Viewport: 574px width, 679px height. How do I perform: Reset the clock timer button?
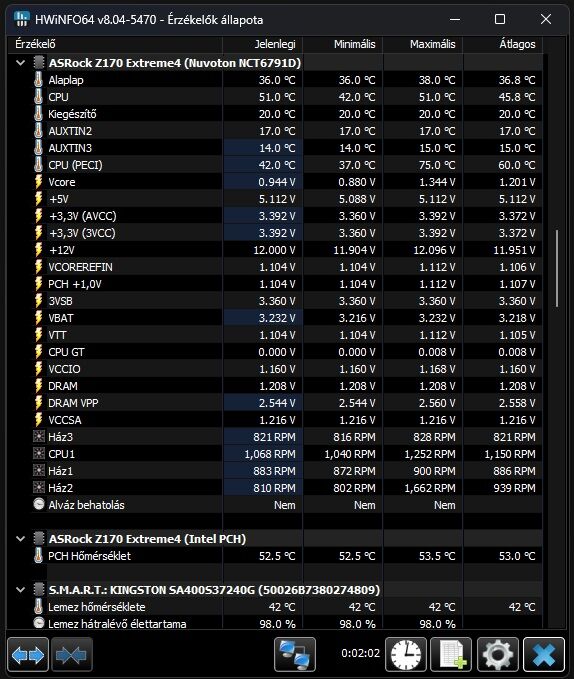pos(406,655)
